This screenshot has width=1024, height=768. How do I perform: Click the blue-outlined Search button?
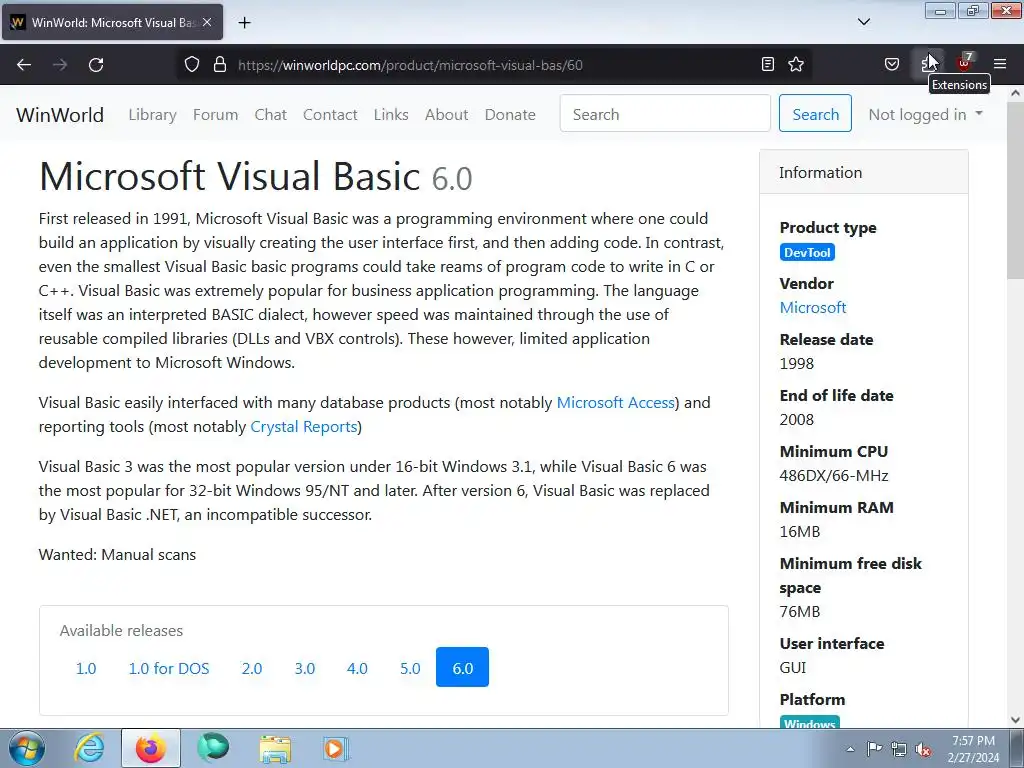(x=815, y=113)
